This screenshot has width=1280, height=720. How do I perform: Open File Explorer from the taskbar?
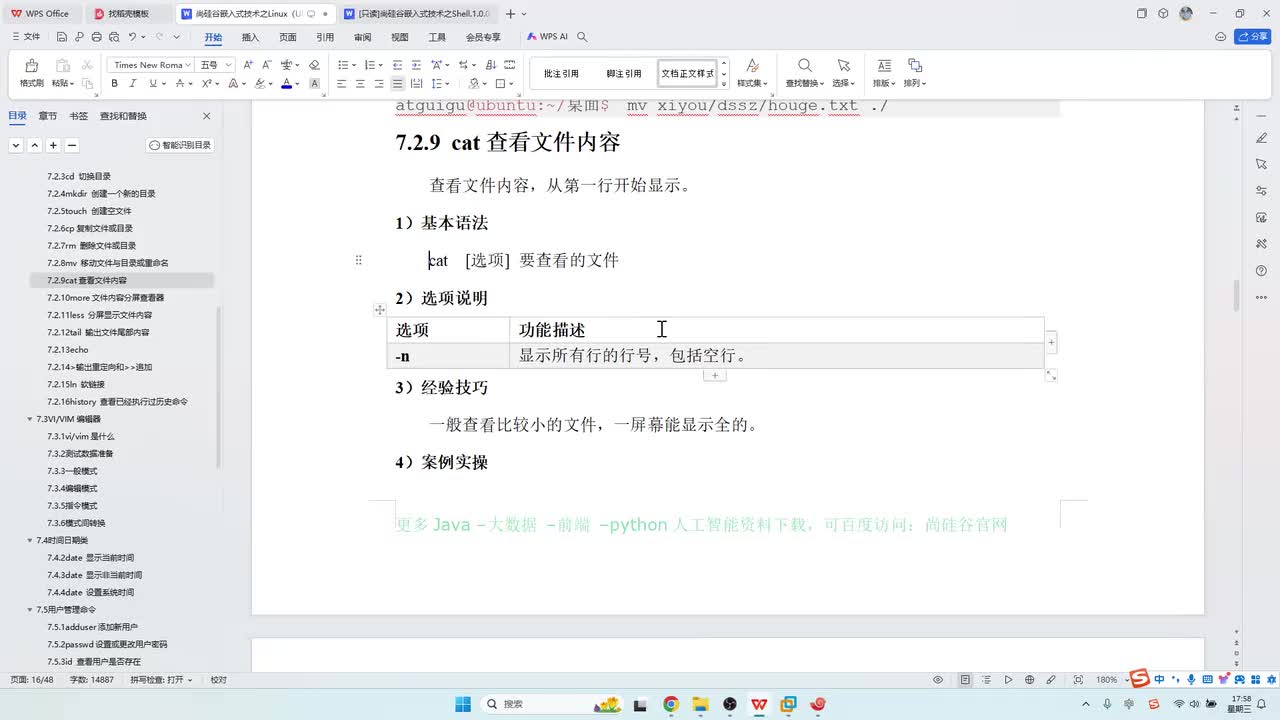point(700,704)
